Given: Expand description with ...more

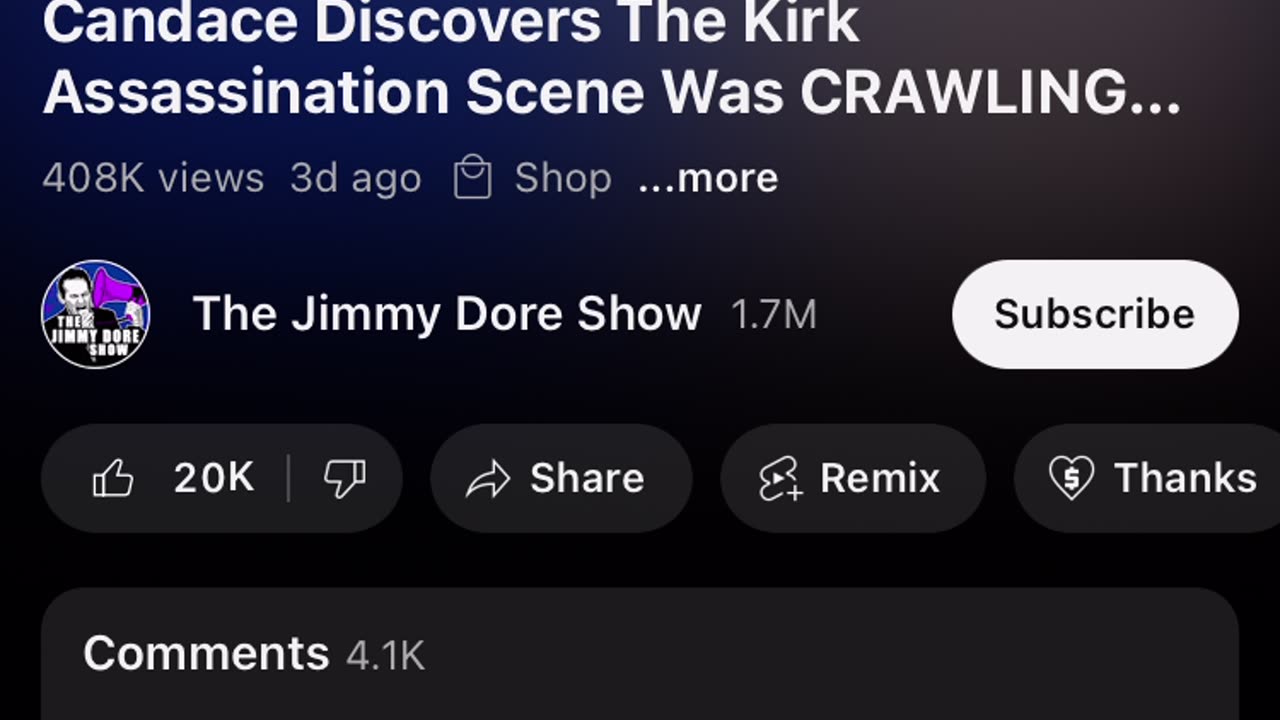Looking at the screenshot, I should [x=708, y=178].
